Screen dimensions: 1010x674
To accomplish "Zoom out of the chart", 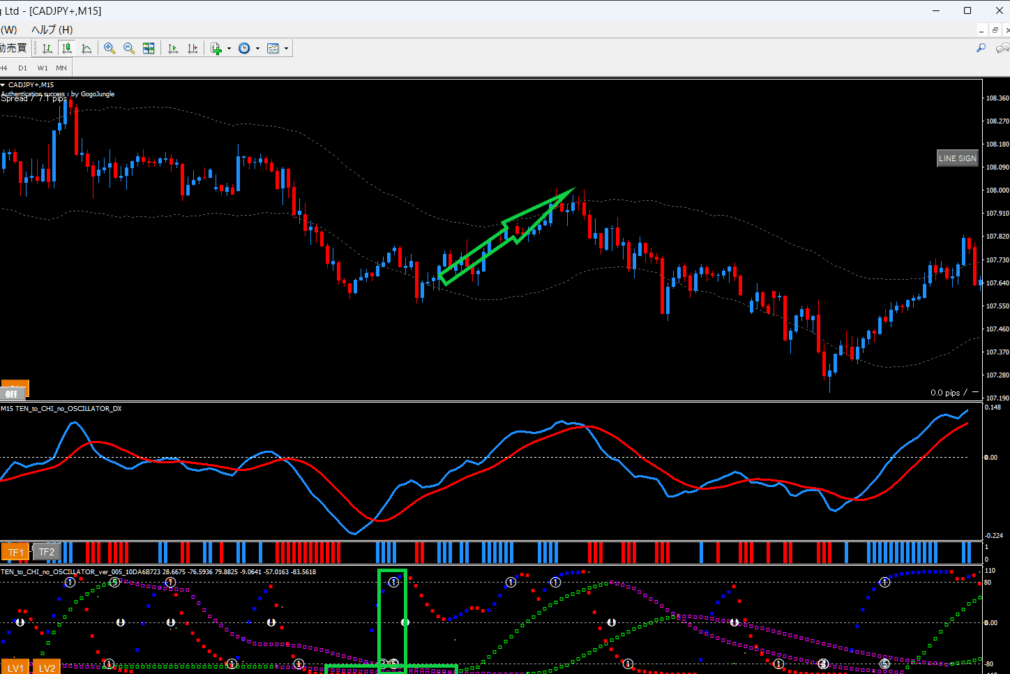I will point(129,48).
